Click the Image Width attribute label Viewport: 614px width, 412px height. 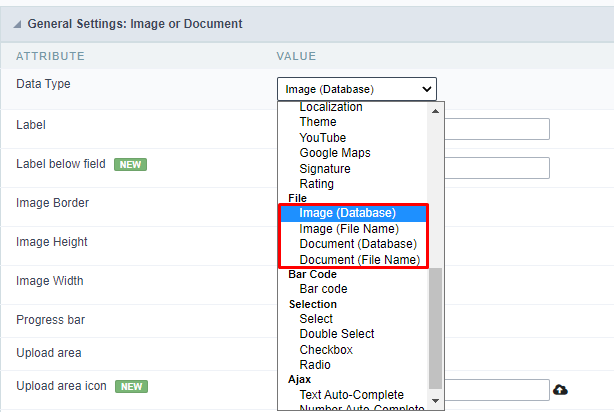tap(50, 281)
